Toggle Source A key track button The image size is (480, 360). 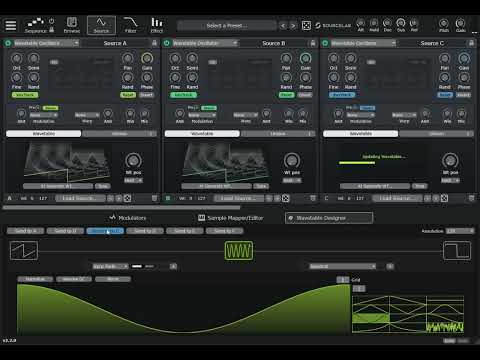[25, 95]
